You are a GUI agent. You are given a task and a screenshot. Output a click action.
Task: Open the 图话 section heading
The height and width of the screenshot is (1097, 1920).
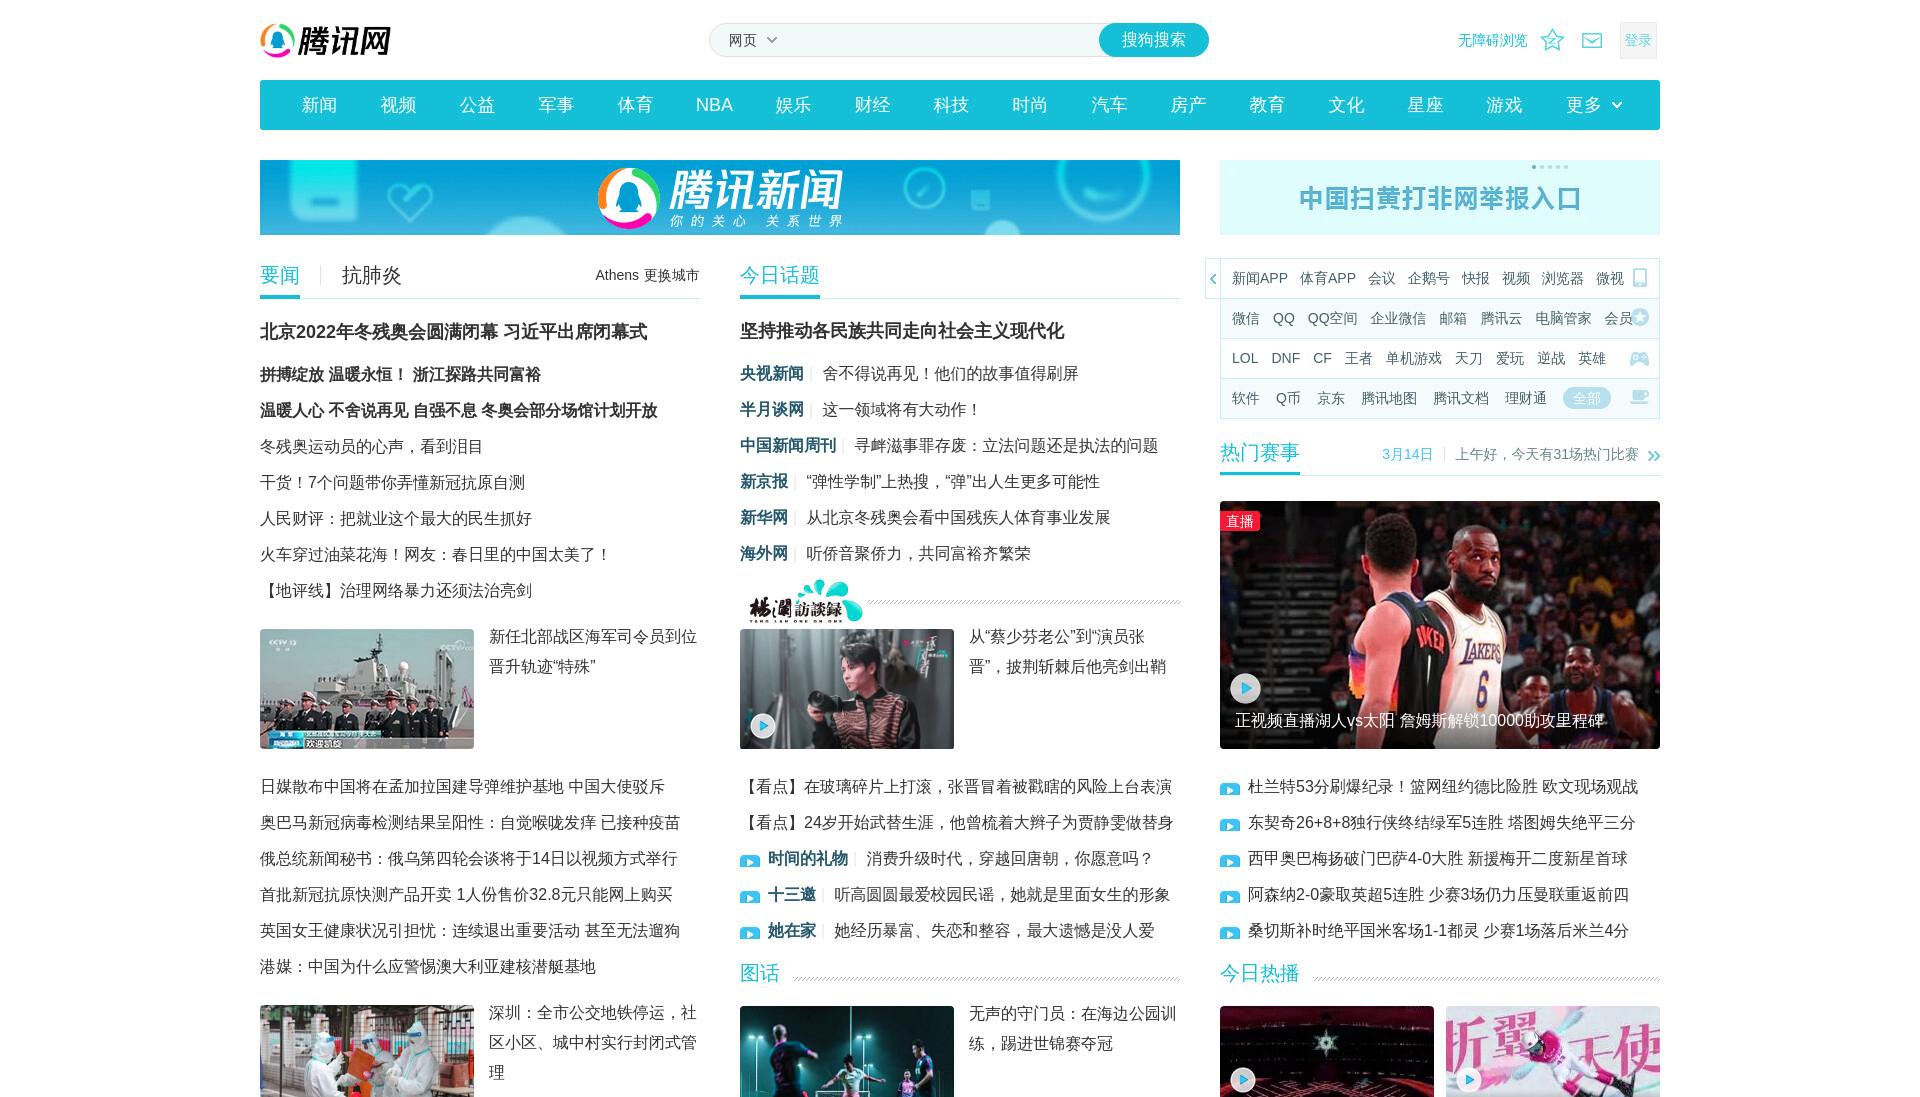760,973
